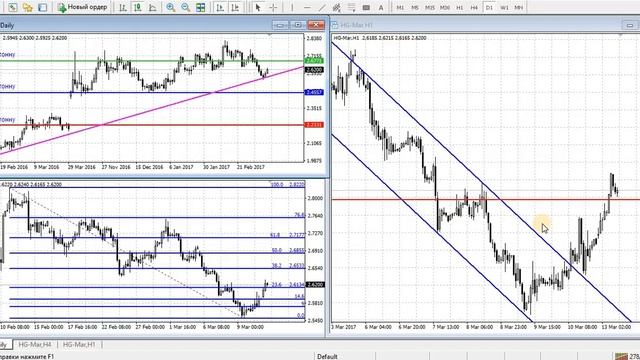Select the arrow cursor tool

pyautogui.click(x=258, y=7)
